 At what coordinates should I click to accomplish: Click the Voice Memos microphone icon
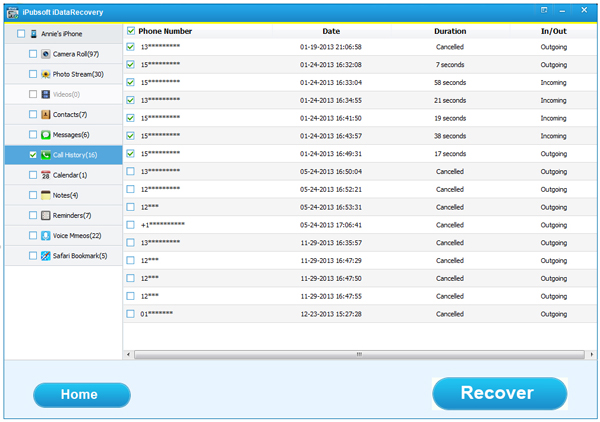tap(46, 236)
